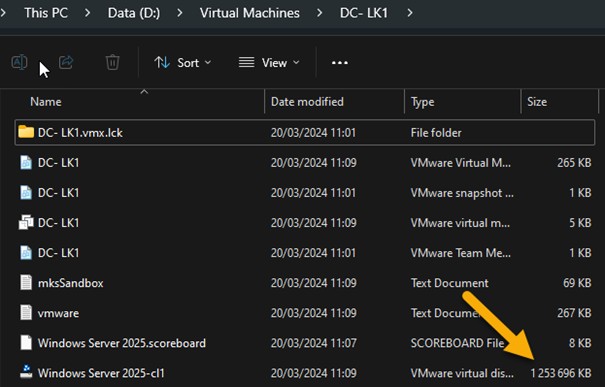
Task: Sort by the Name column header
Action: click(46, 102)
